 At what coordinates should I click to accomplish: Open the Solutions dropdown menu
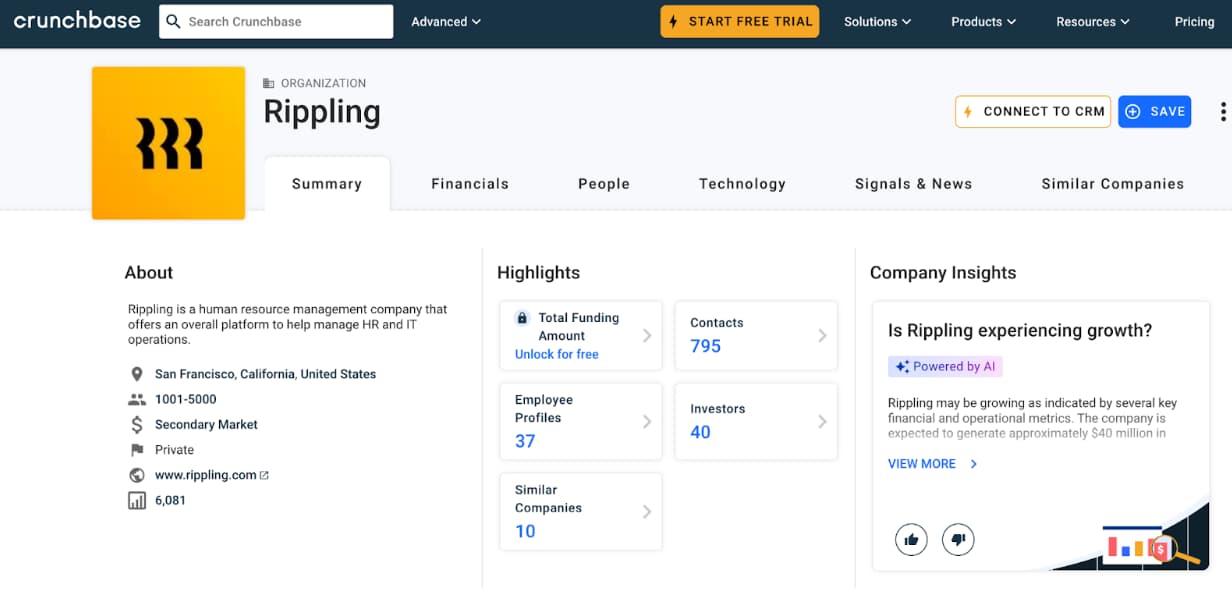(877, 21)
